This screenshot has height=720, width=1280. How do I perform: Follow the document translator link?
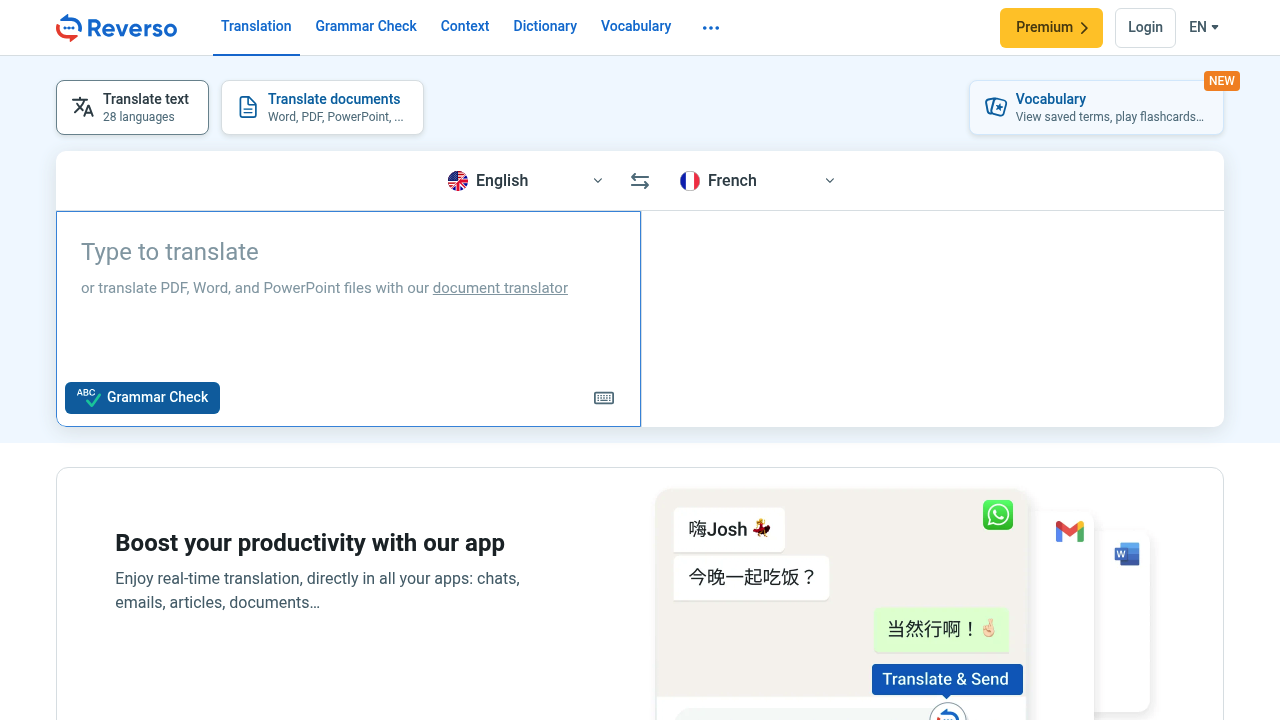coord(500,288)
